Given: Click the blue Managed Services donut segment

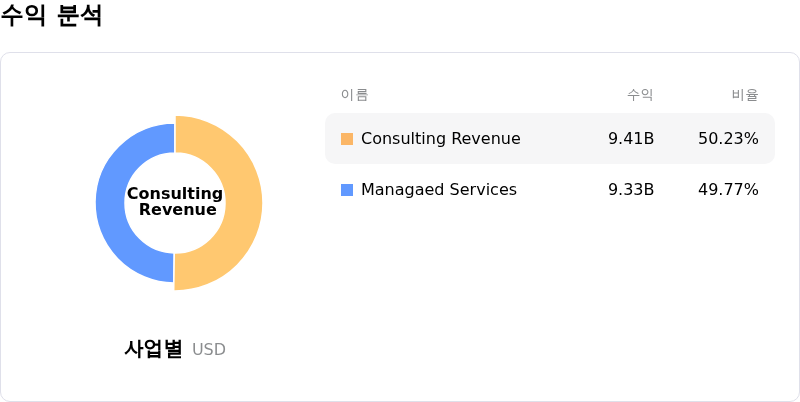Looking at the screenshot, I should pos(110,203).
